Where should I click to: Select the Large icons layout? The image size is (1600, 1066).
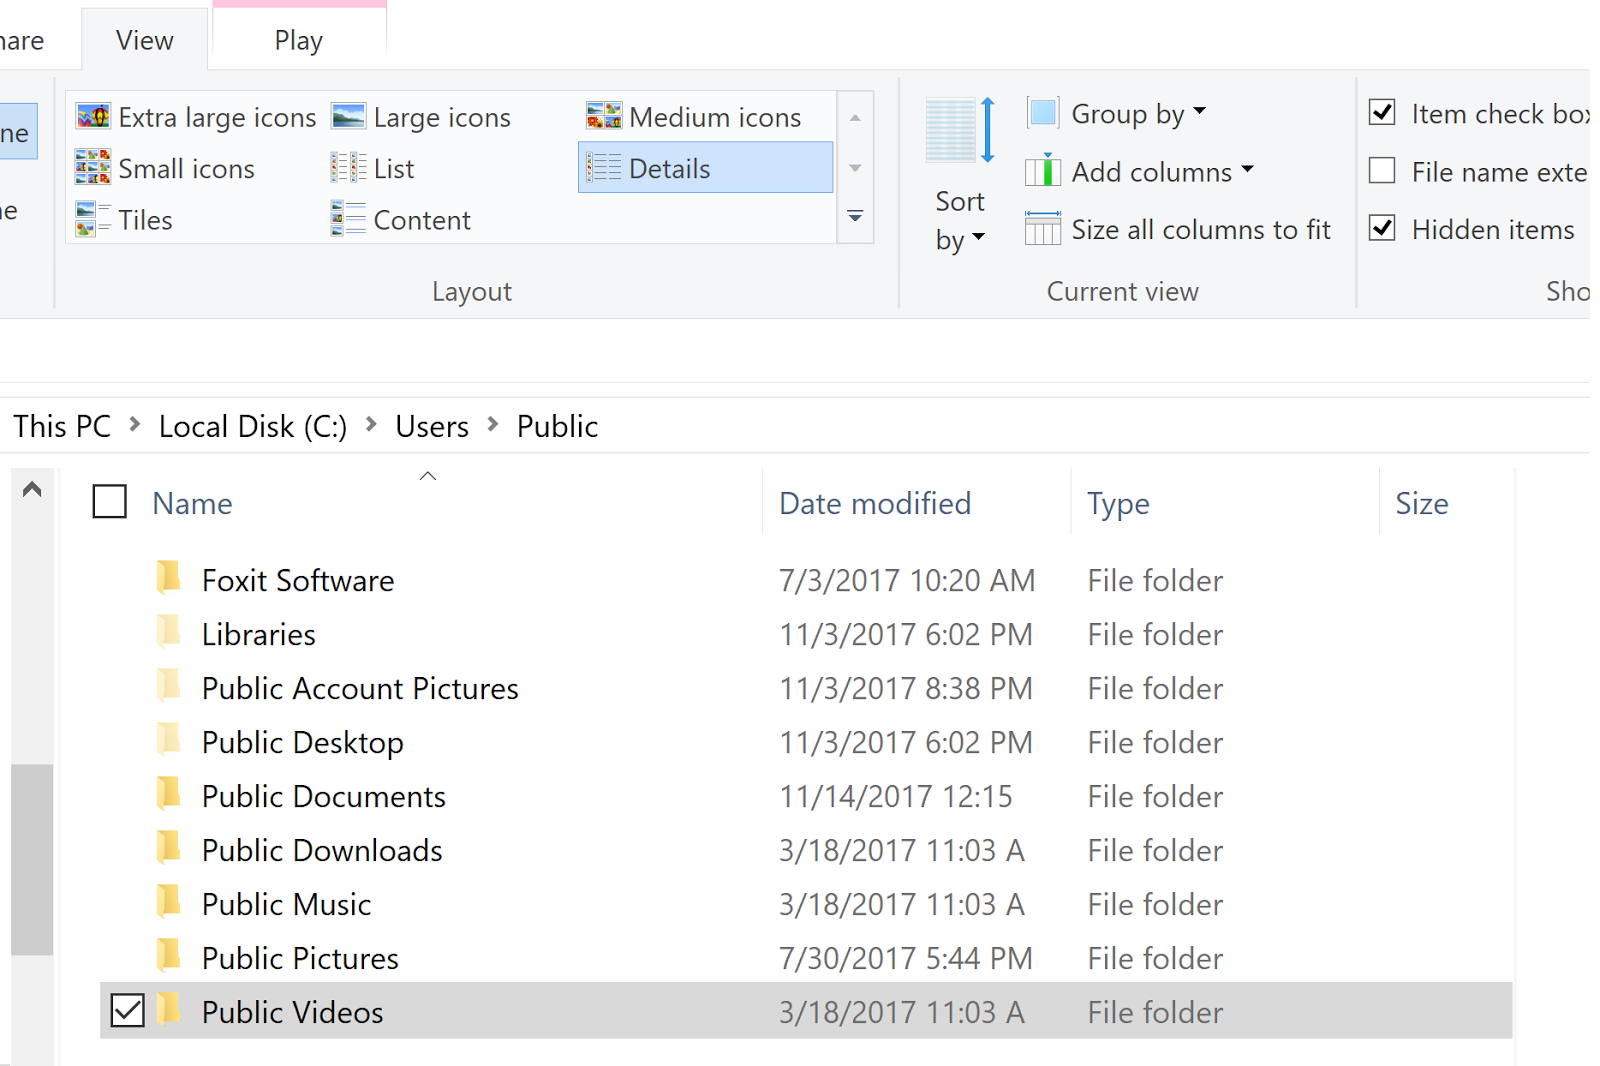click(441, 116)
